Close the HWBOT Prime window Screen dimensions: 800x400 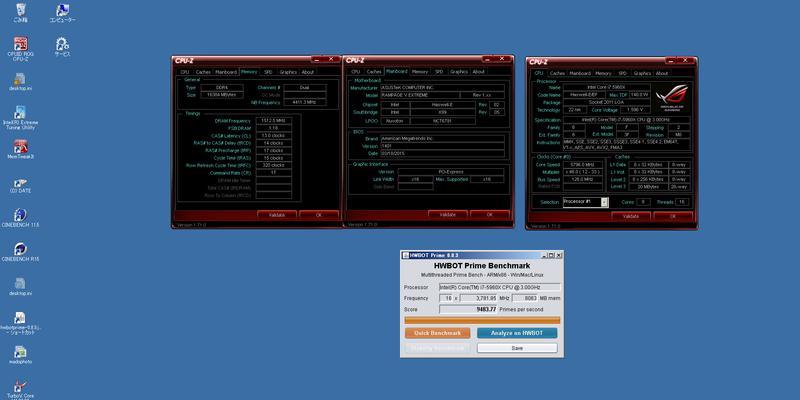pyautogui.click(x=559, y=255)
